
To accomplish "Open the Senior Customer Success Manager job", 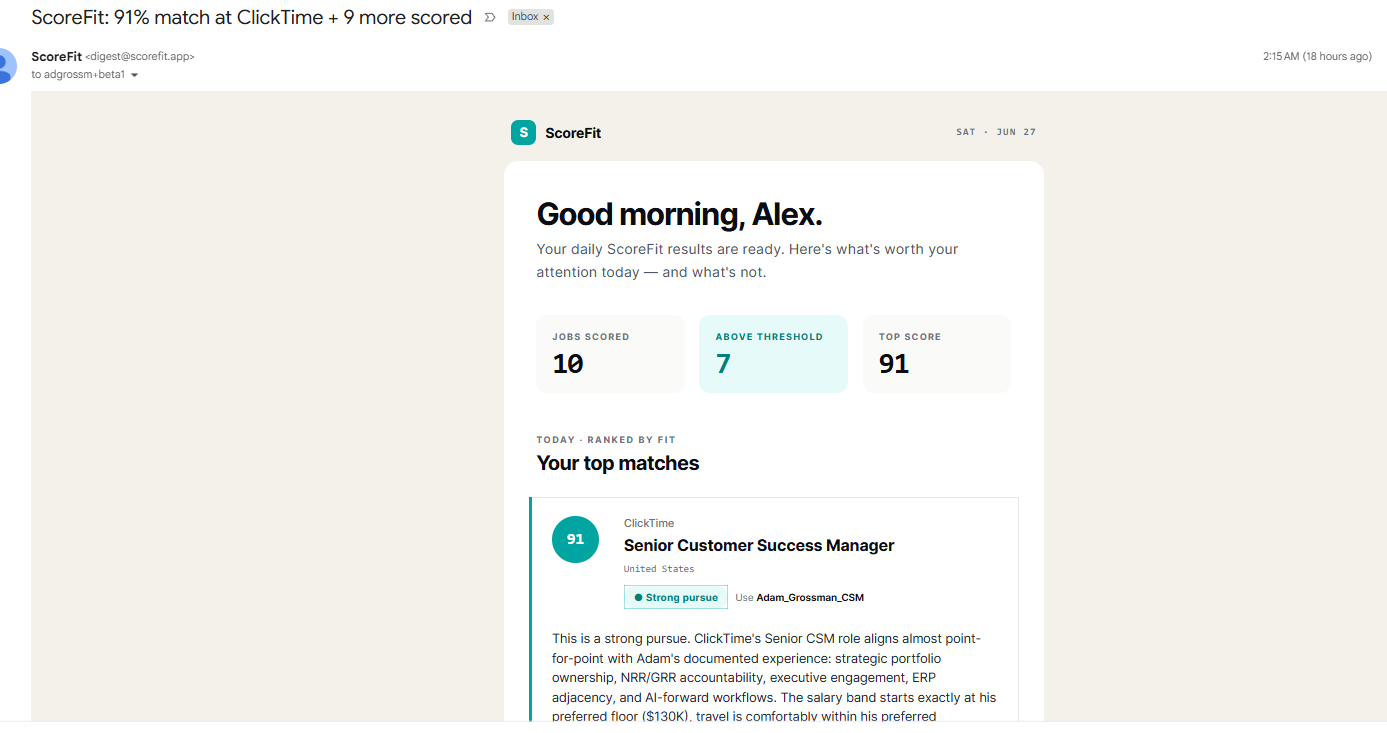I will pos(759,546).
